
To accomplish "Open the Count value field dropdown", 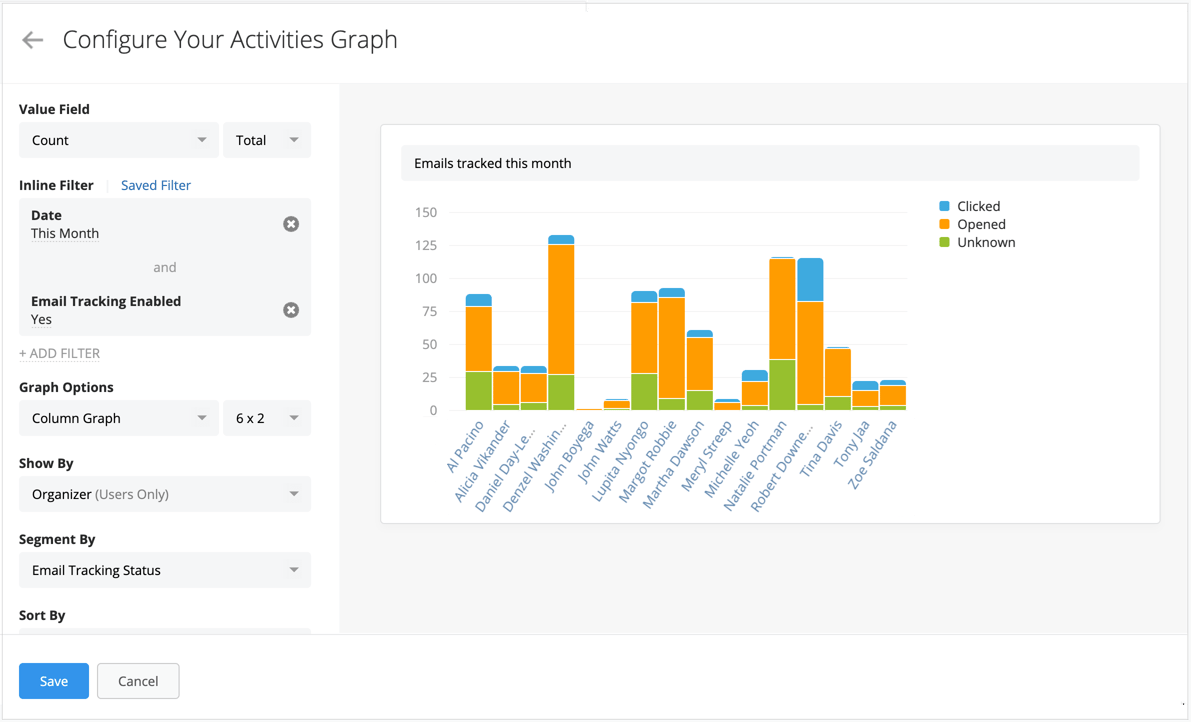I will point(118,140).
